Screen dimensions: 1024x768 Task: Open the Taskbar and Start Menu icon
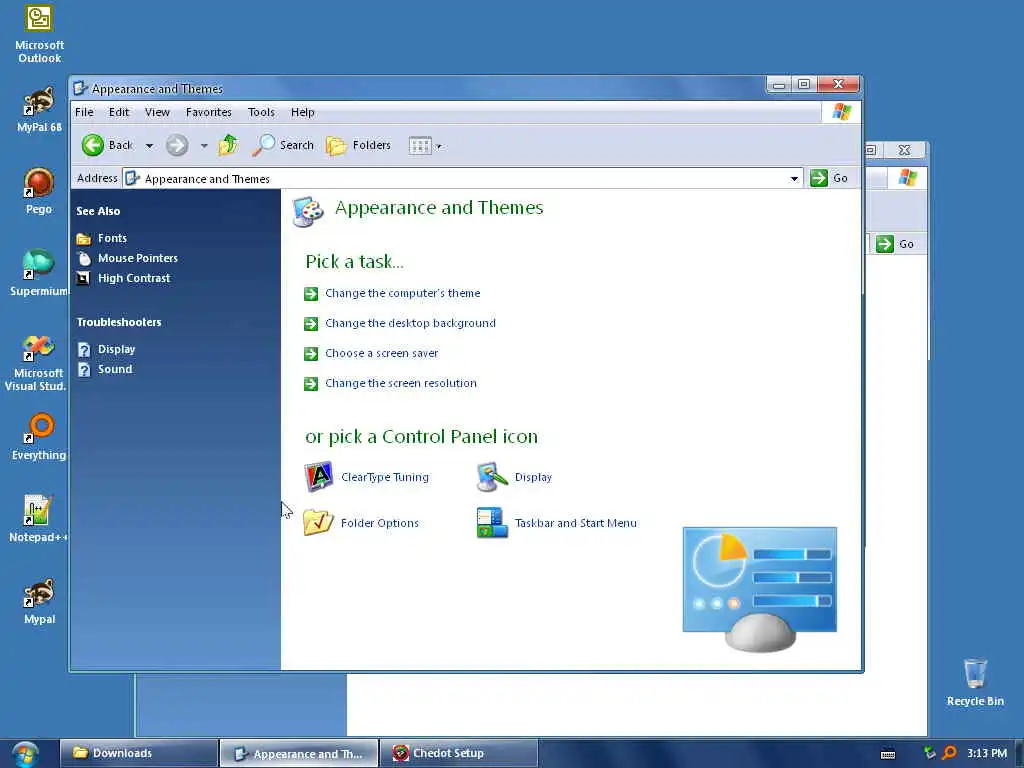(x=556, y=522)
